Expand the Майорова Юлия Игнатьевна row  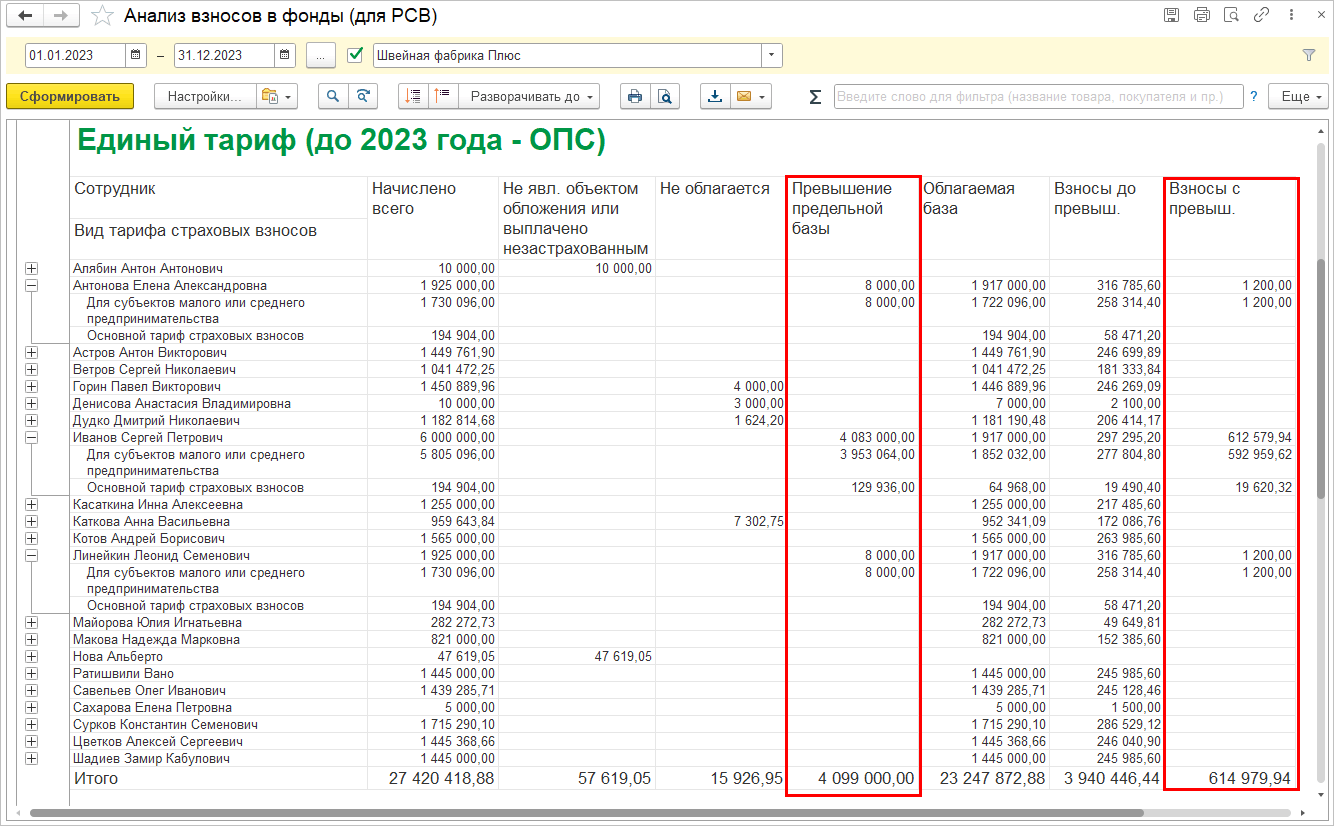[x=31, y=623]
